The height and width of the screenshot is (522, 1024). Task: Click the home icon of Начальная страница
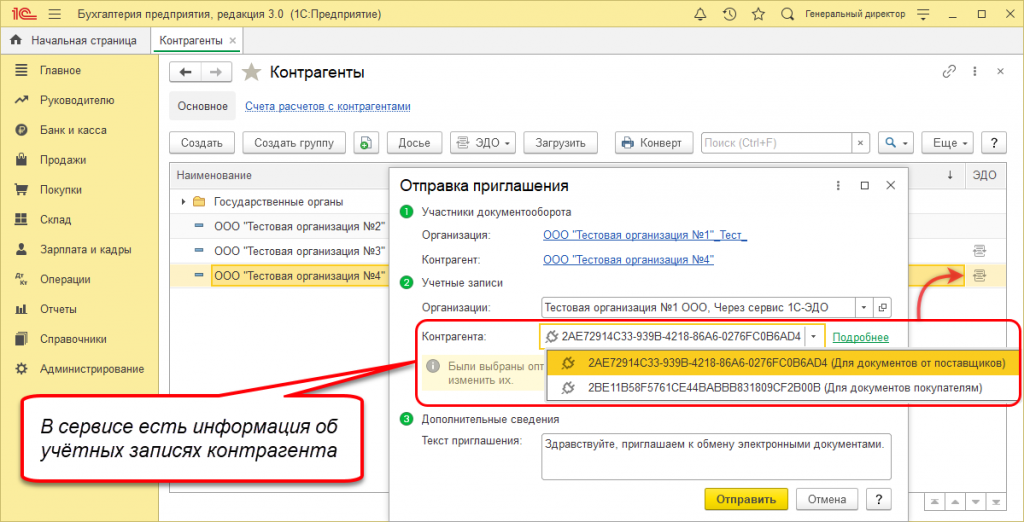(x=16, y=41)
